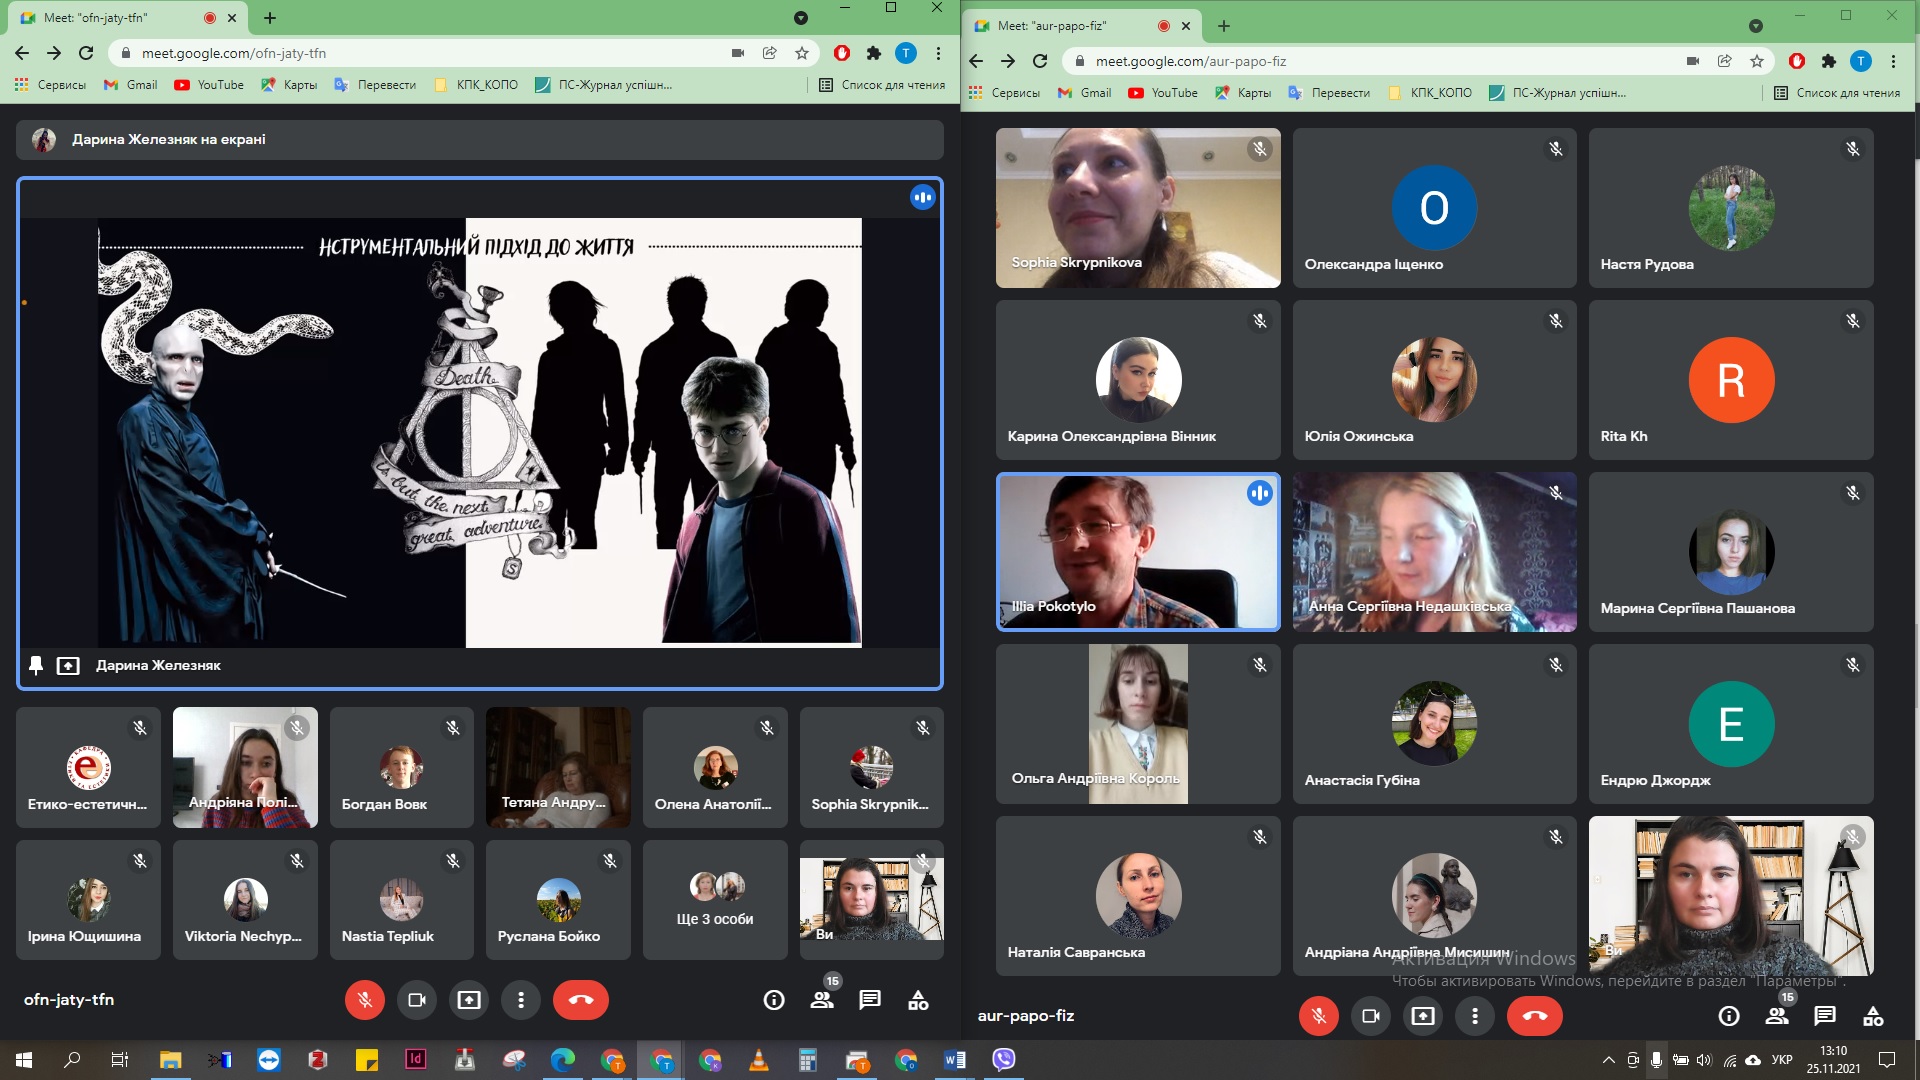Open УКР keyboard language switcher
The height and width of the screenshot is (1080, 1920).
(x=1782, y=1060)
